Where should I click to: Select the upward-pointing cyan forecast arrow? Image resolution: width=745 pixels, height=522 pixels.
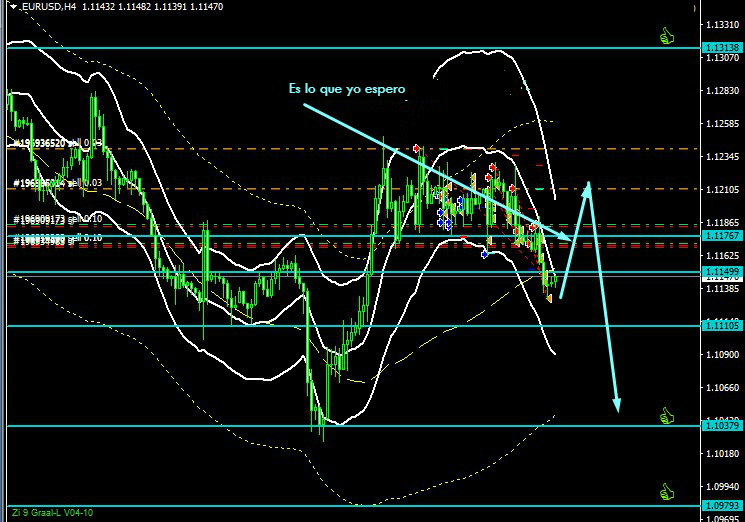[575, 240]
